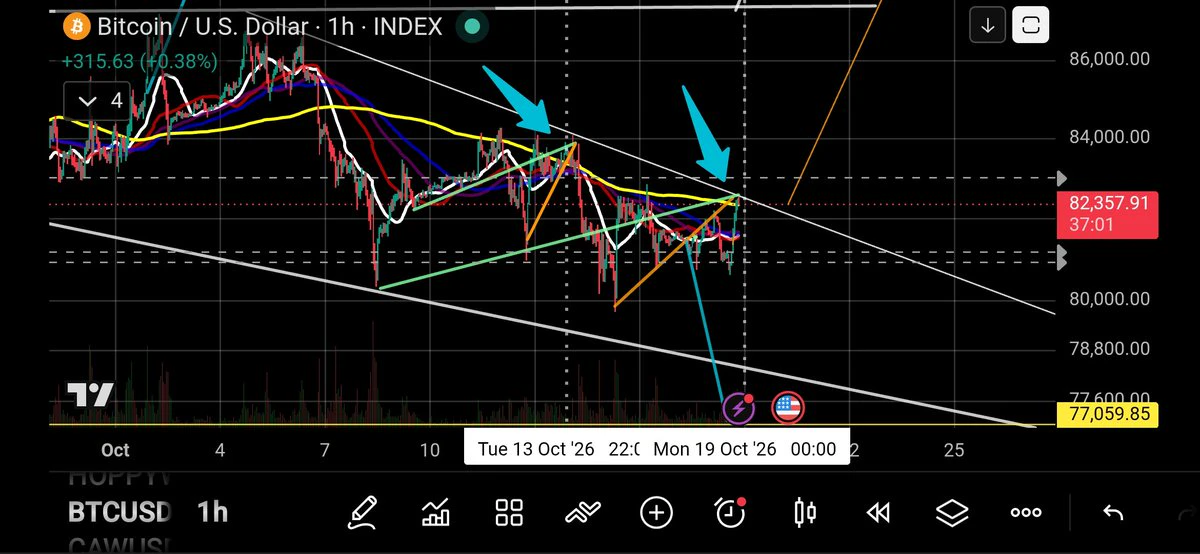Click the +315.63 (+0.38%) change text

[x=139, y=61]
